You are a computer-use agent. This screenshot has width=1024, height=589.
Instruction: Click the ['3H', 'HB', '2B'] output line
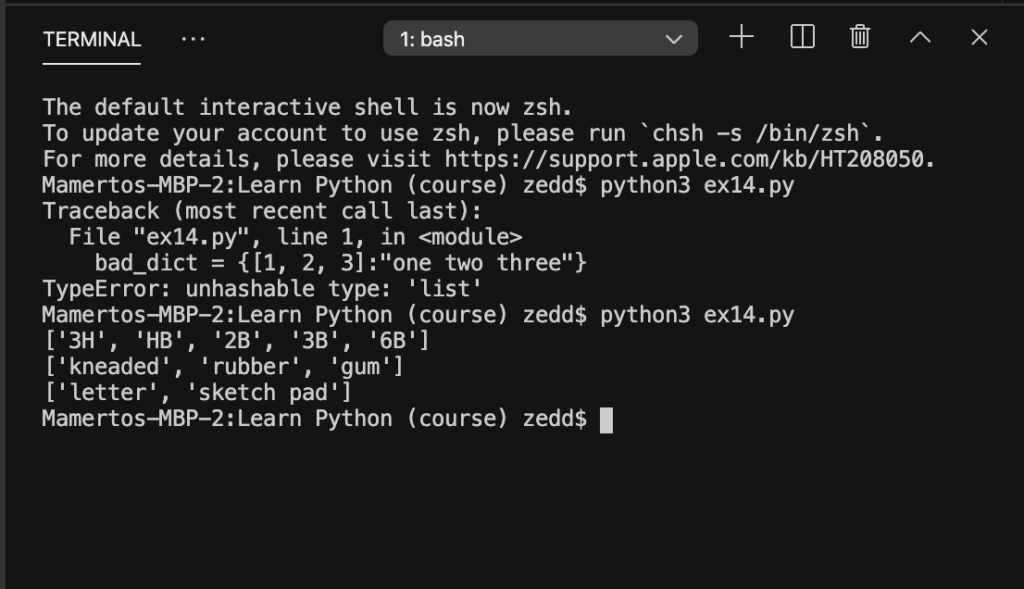pos(236,340)
